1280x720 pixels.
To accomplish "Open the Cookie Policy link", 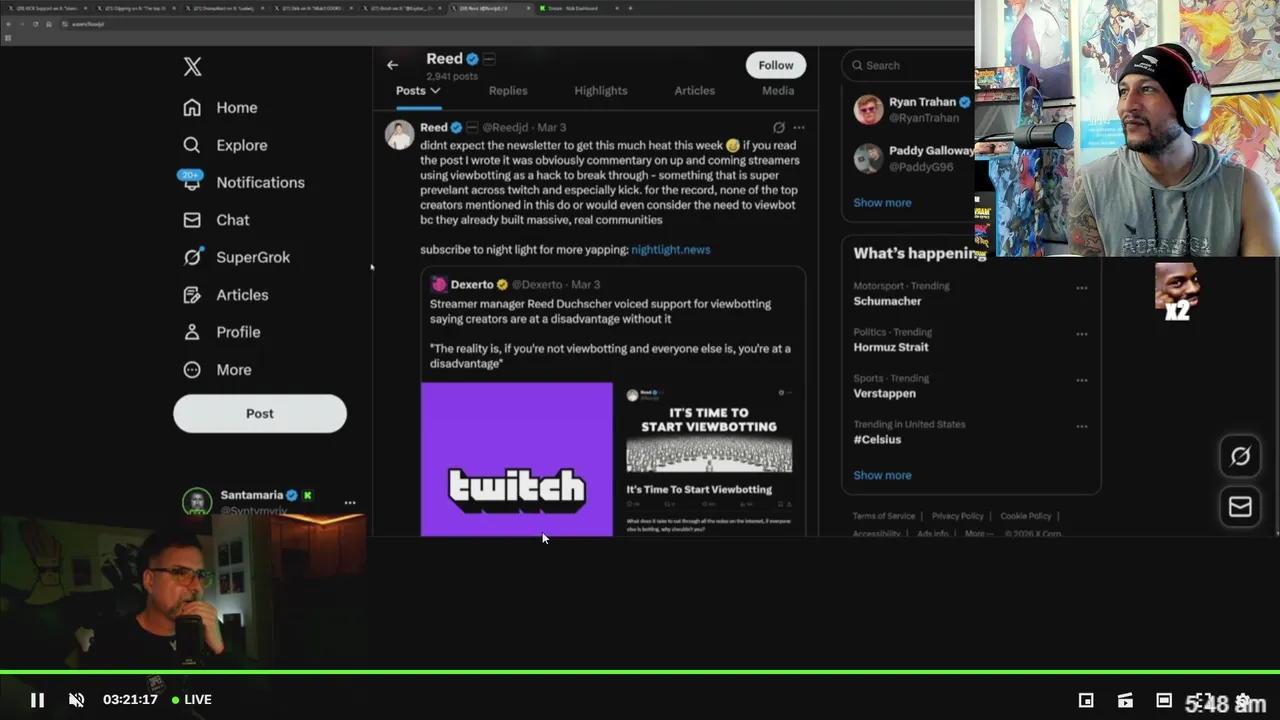I will [x=1026, y=516].
